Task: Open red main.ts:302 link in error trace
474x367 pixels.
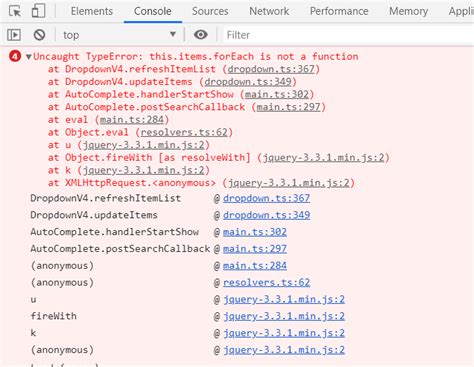Action: pos(277,94)
